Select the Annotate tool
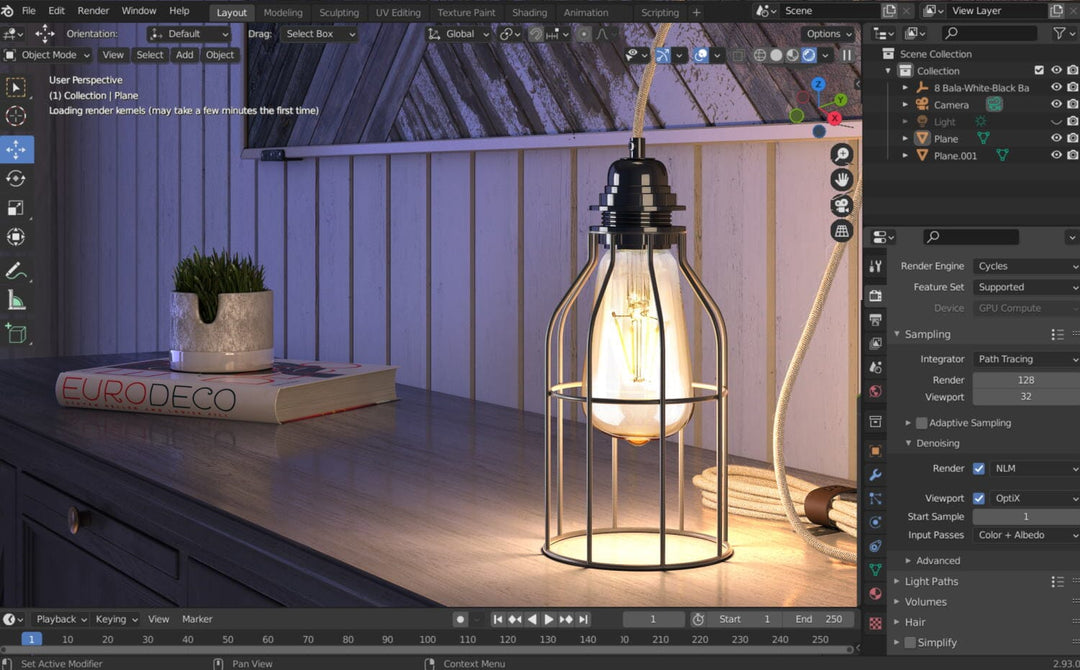The height and width of the screenshot is (670, 1080). (x=15, y=268)
